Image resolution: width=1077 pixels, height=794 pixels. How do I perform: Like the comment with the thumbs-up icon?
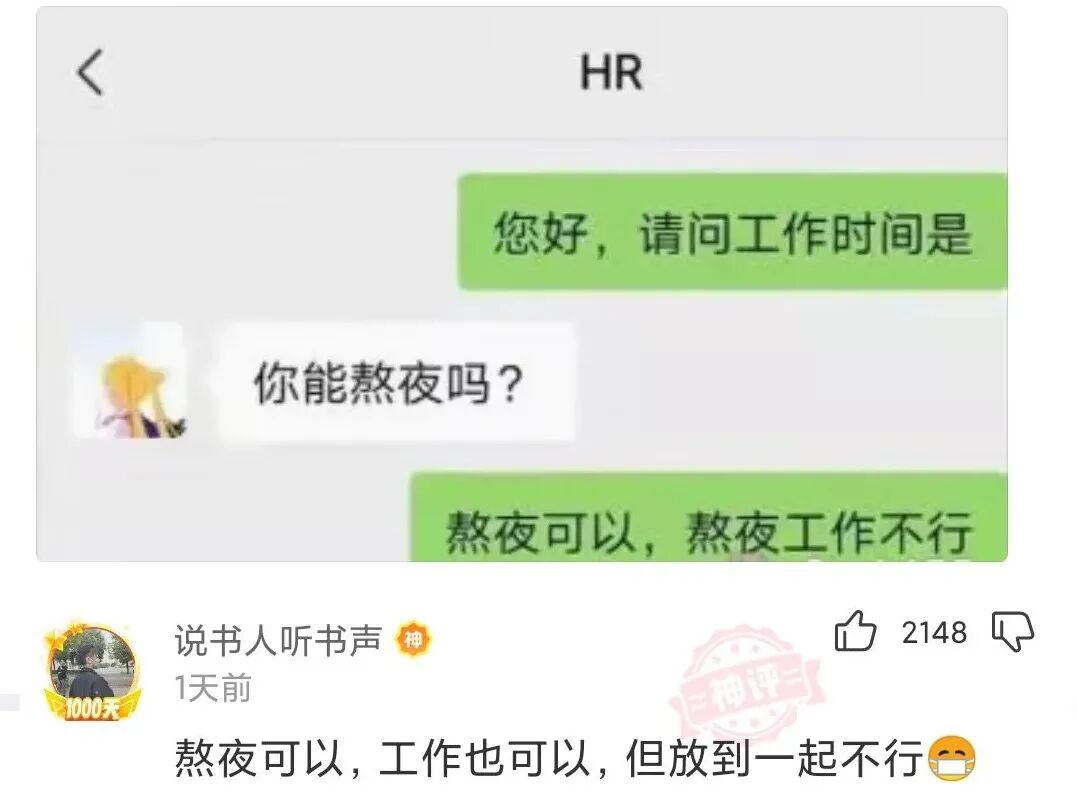(x=855, y=630)
